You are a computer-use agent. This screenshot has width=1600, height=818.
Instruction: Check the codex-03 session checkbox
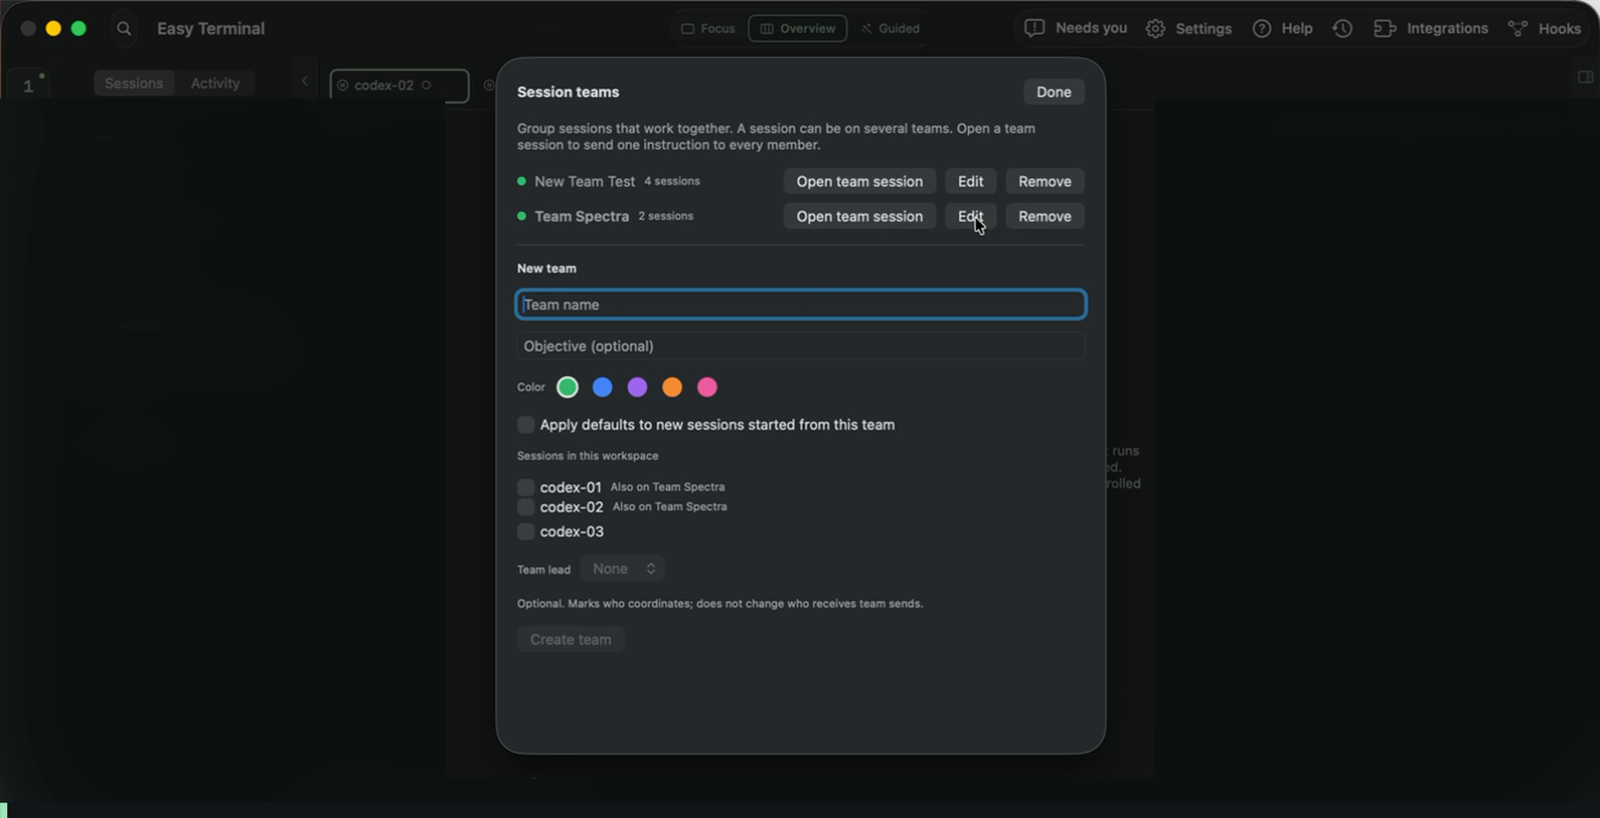(x=526, y=532)
